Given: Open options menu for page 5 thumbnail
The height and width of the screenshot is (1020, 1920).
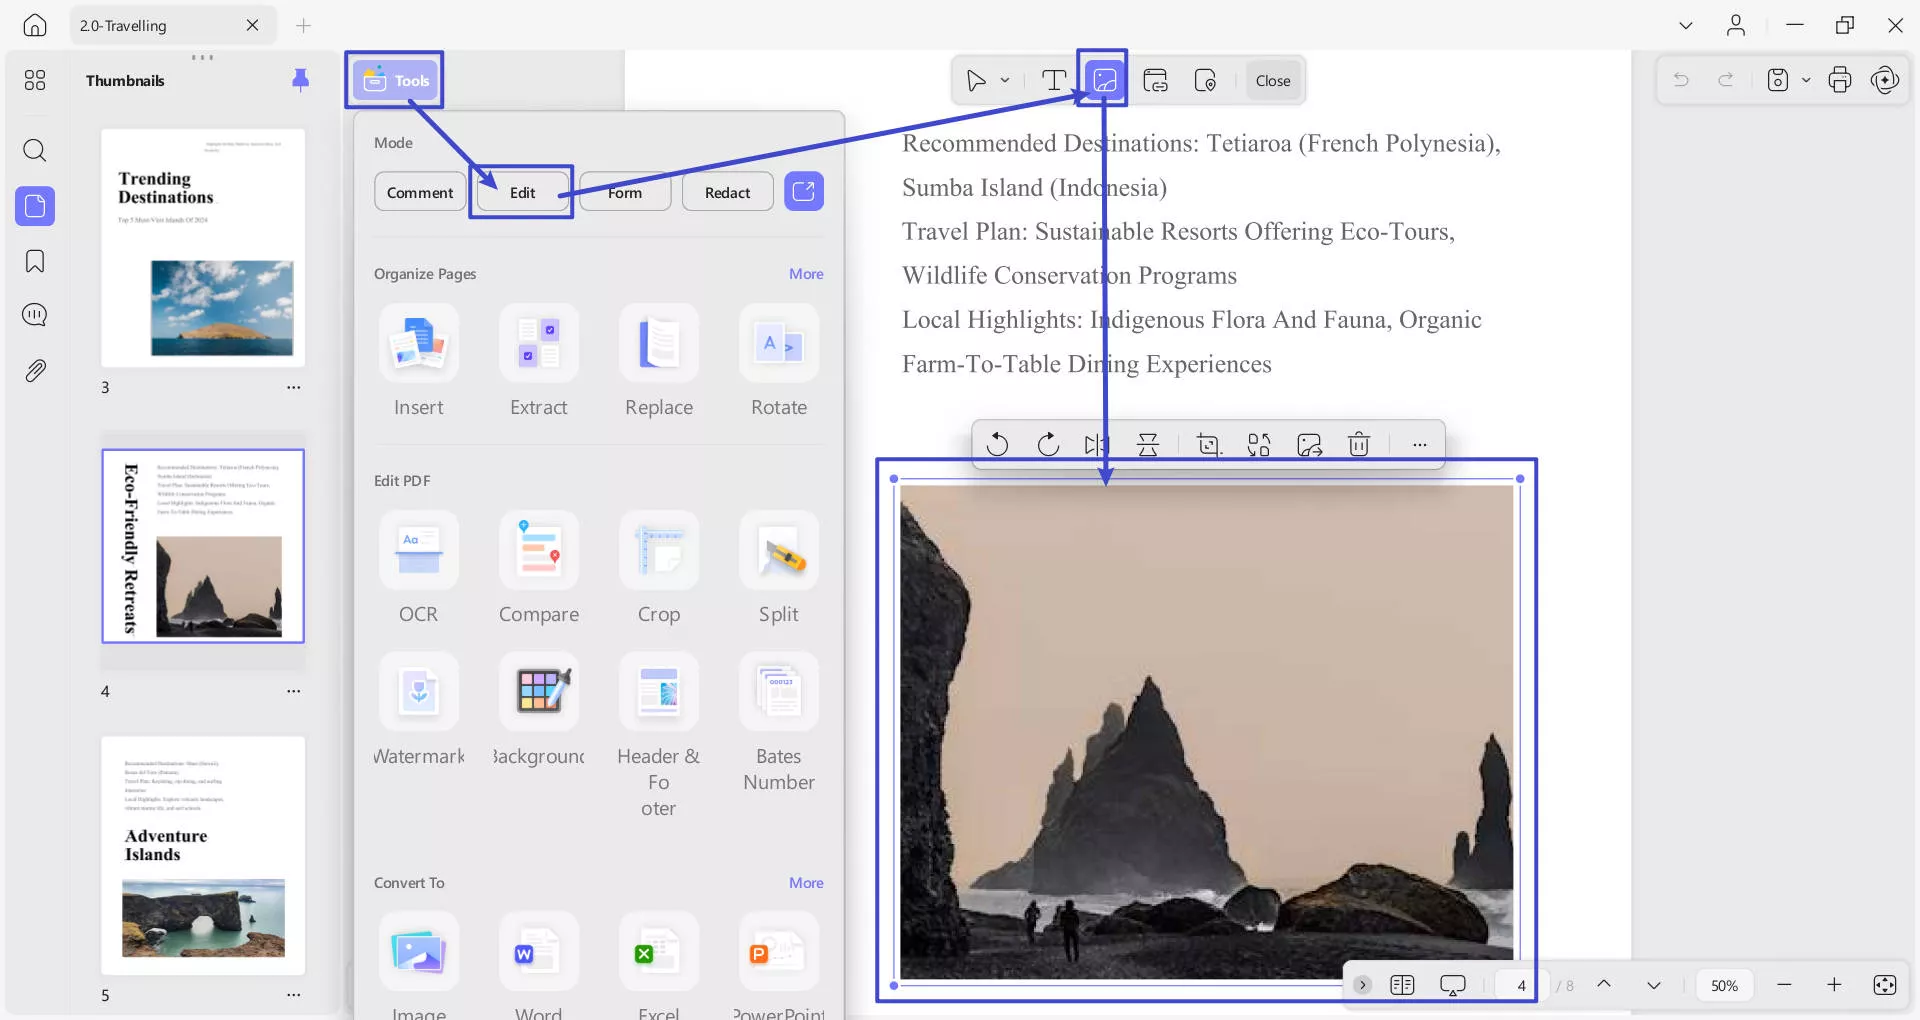Looking at the screenshot, I should click(293, 995).
